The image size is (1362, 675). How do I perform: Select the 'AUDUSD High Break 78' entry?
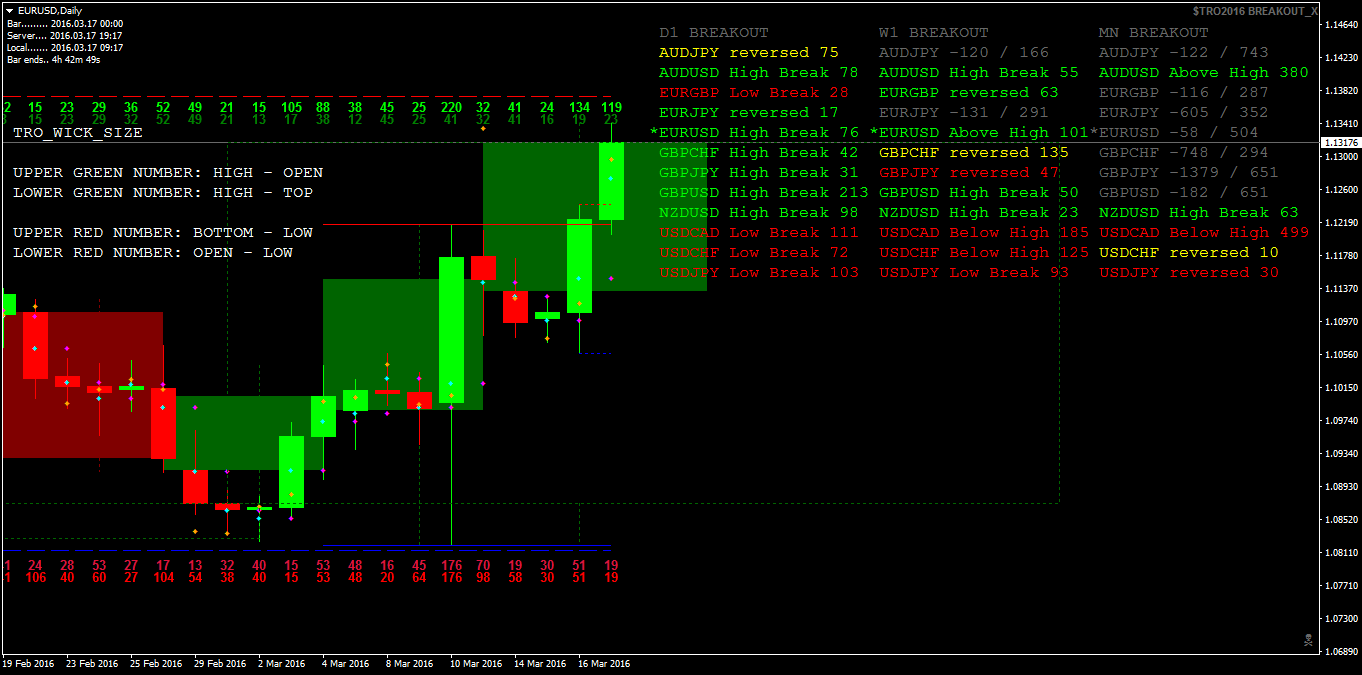759,73
